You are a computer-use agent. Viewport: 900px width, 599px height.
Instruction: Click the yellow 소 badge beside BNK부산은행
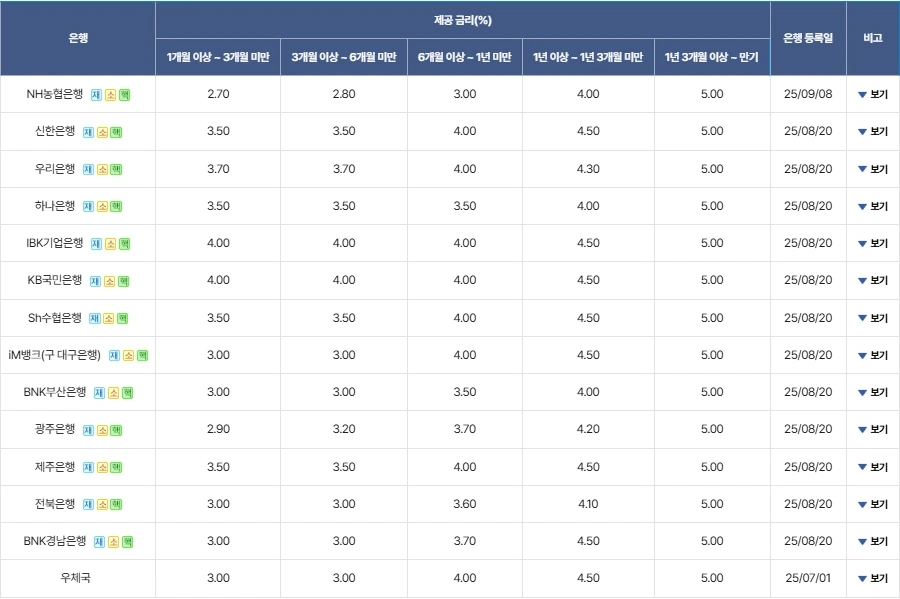(x=114, y=393)
